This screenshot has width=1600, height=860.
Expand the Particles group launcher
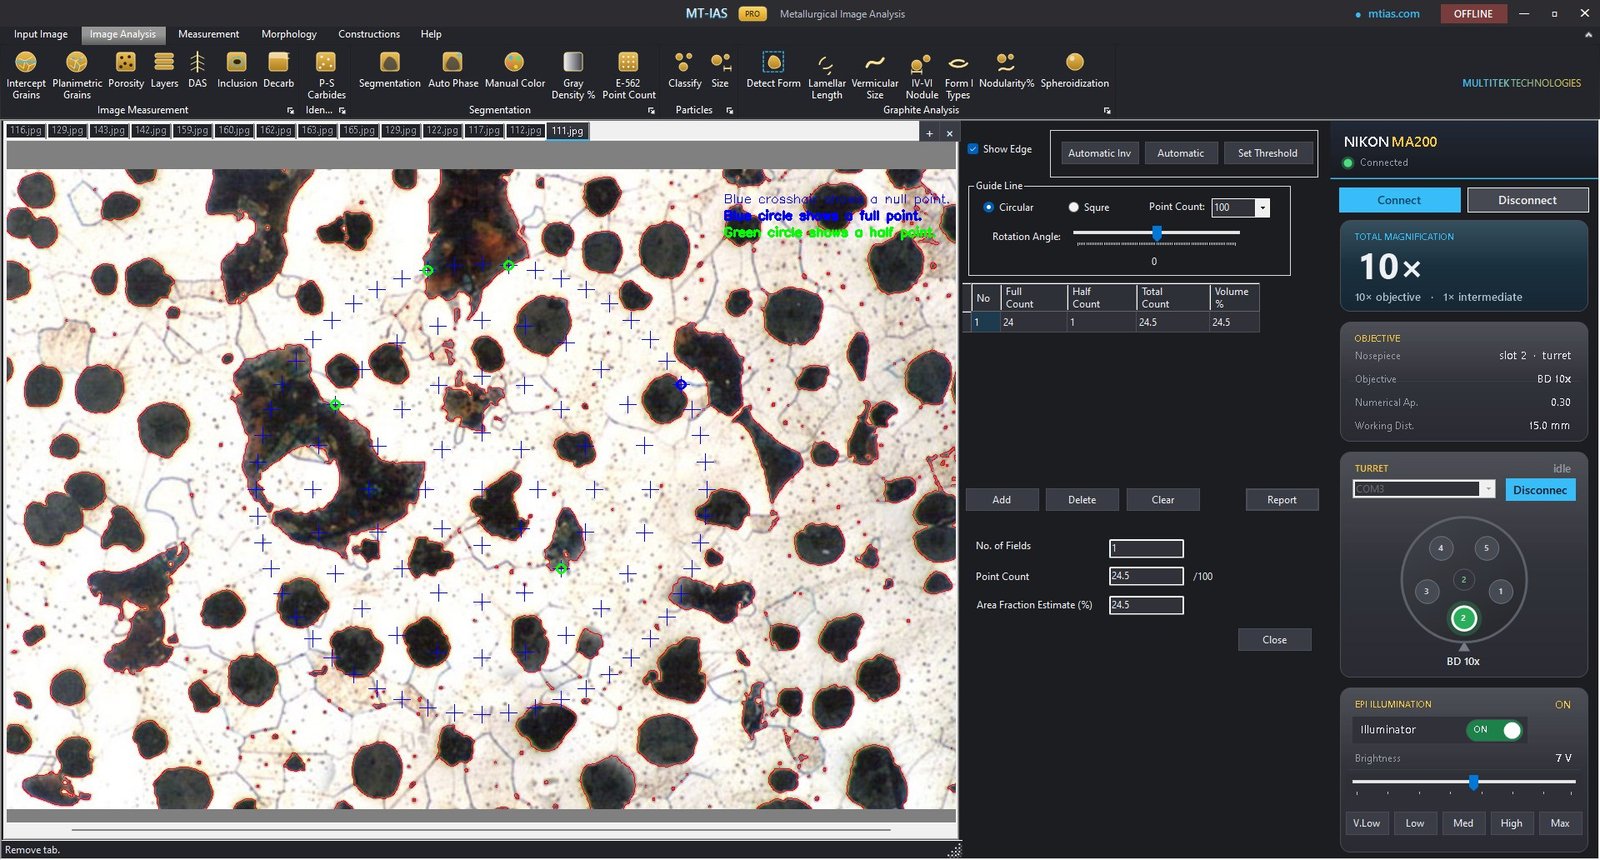[730, 111]
